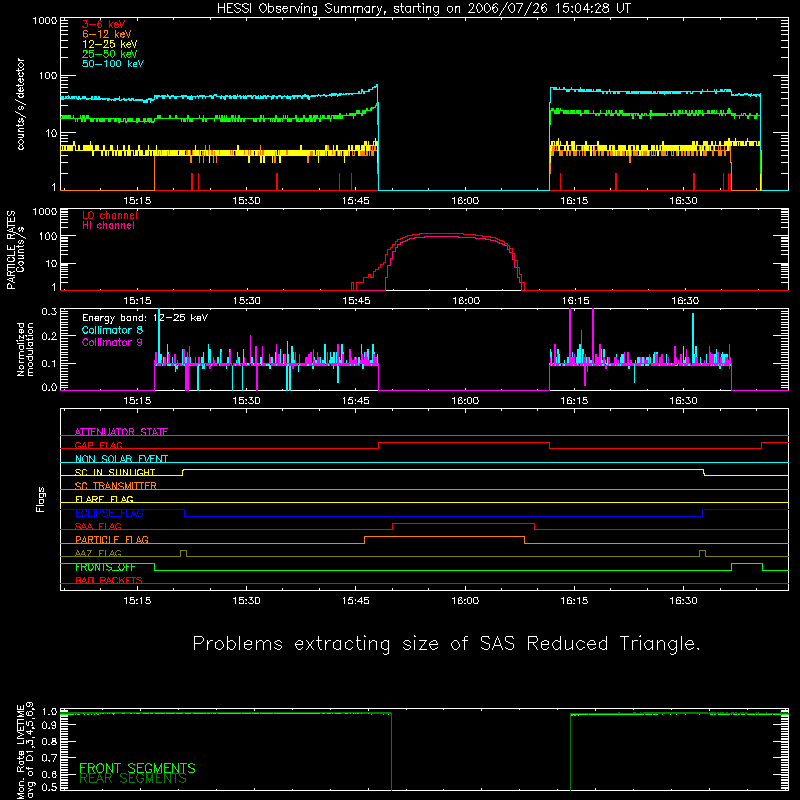Click the LO channel legend label

tap(110, 215)
